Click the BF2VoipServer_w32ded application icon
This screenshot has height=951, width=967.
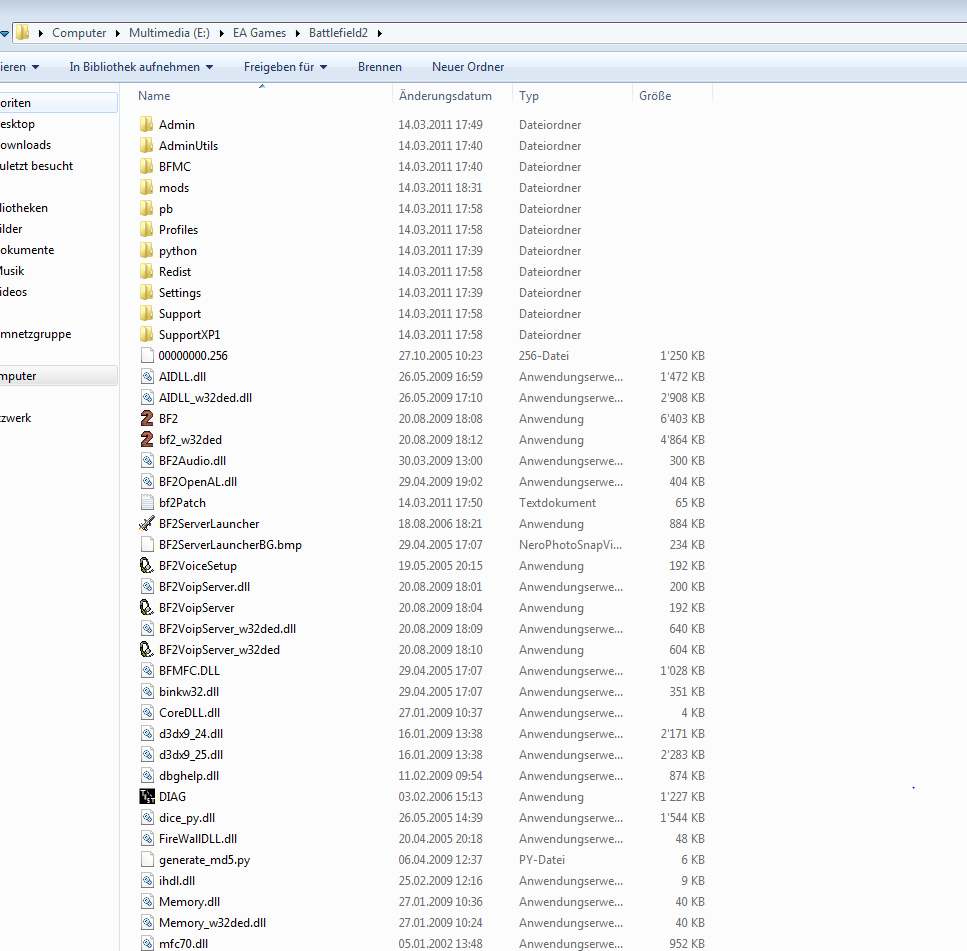(147, 649)
